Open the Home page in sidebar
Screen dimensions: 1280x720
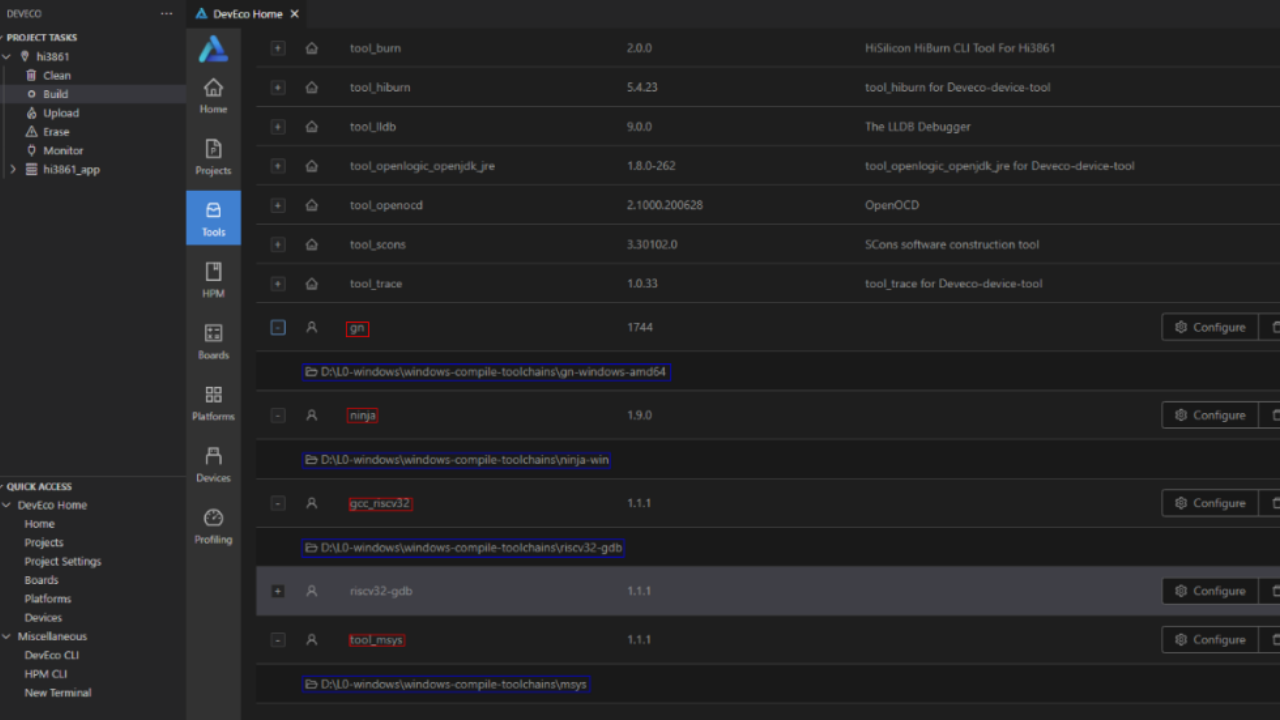point(213,95)
